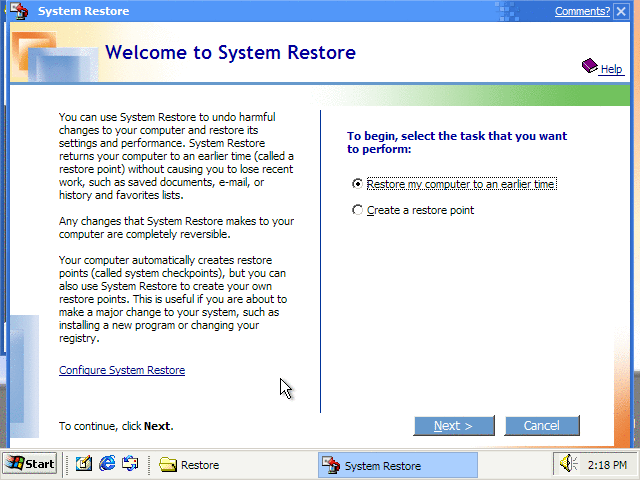Close the System Restore window
This screenshot has height=480, width=640.
tap(621, 11)
